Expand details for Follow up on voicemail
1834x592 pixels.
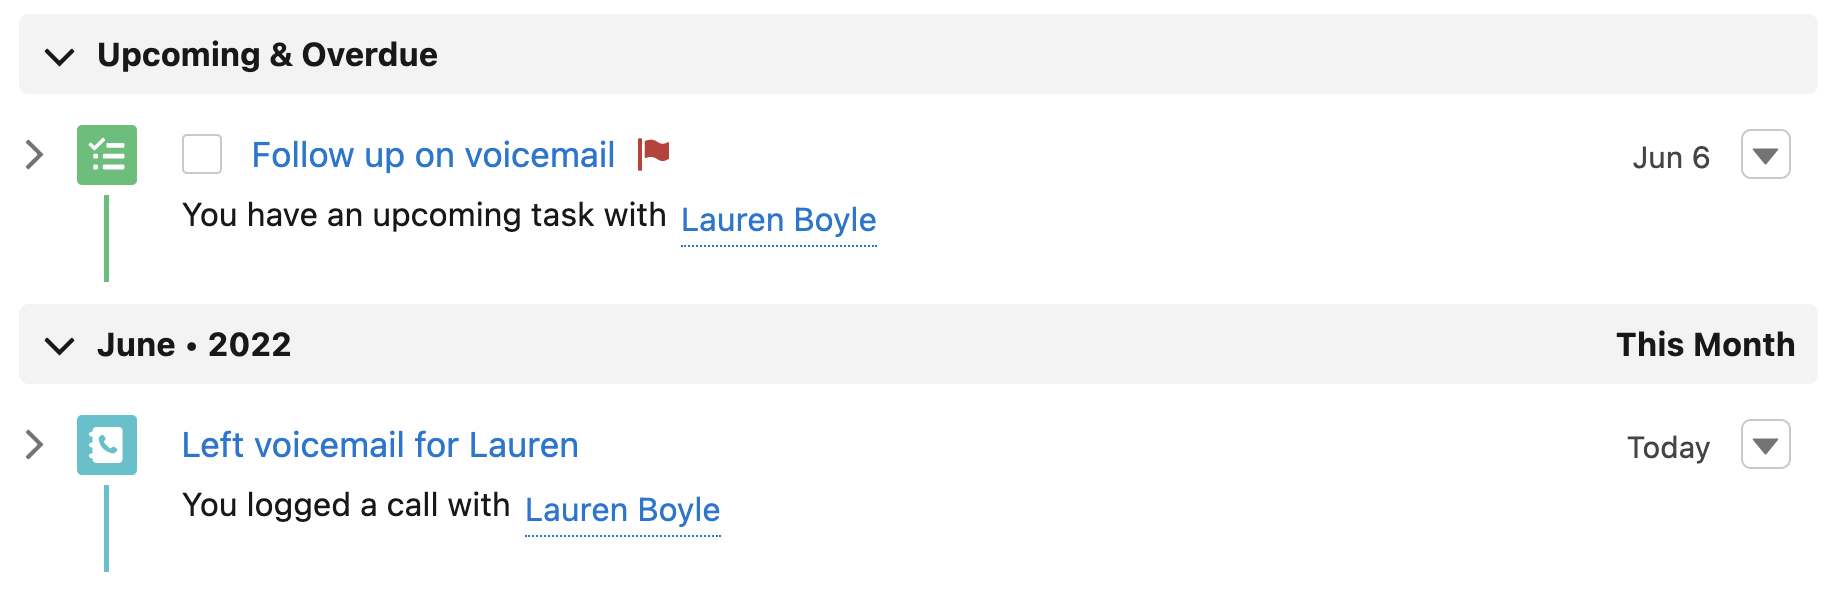(x=35, y=155)
